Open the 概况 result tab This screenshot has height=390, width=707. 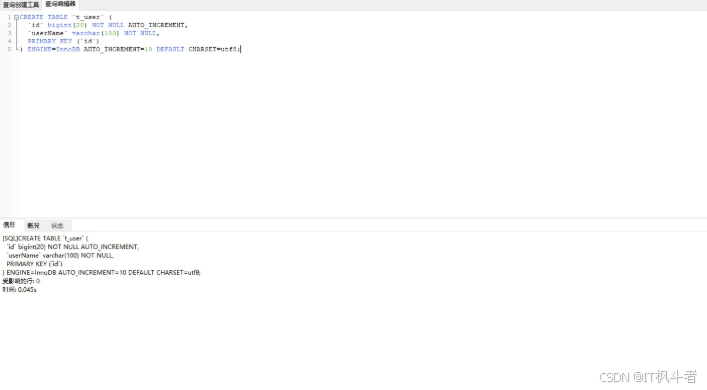(33, 225)
